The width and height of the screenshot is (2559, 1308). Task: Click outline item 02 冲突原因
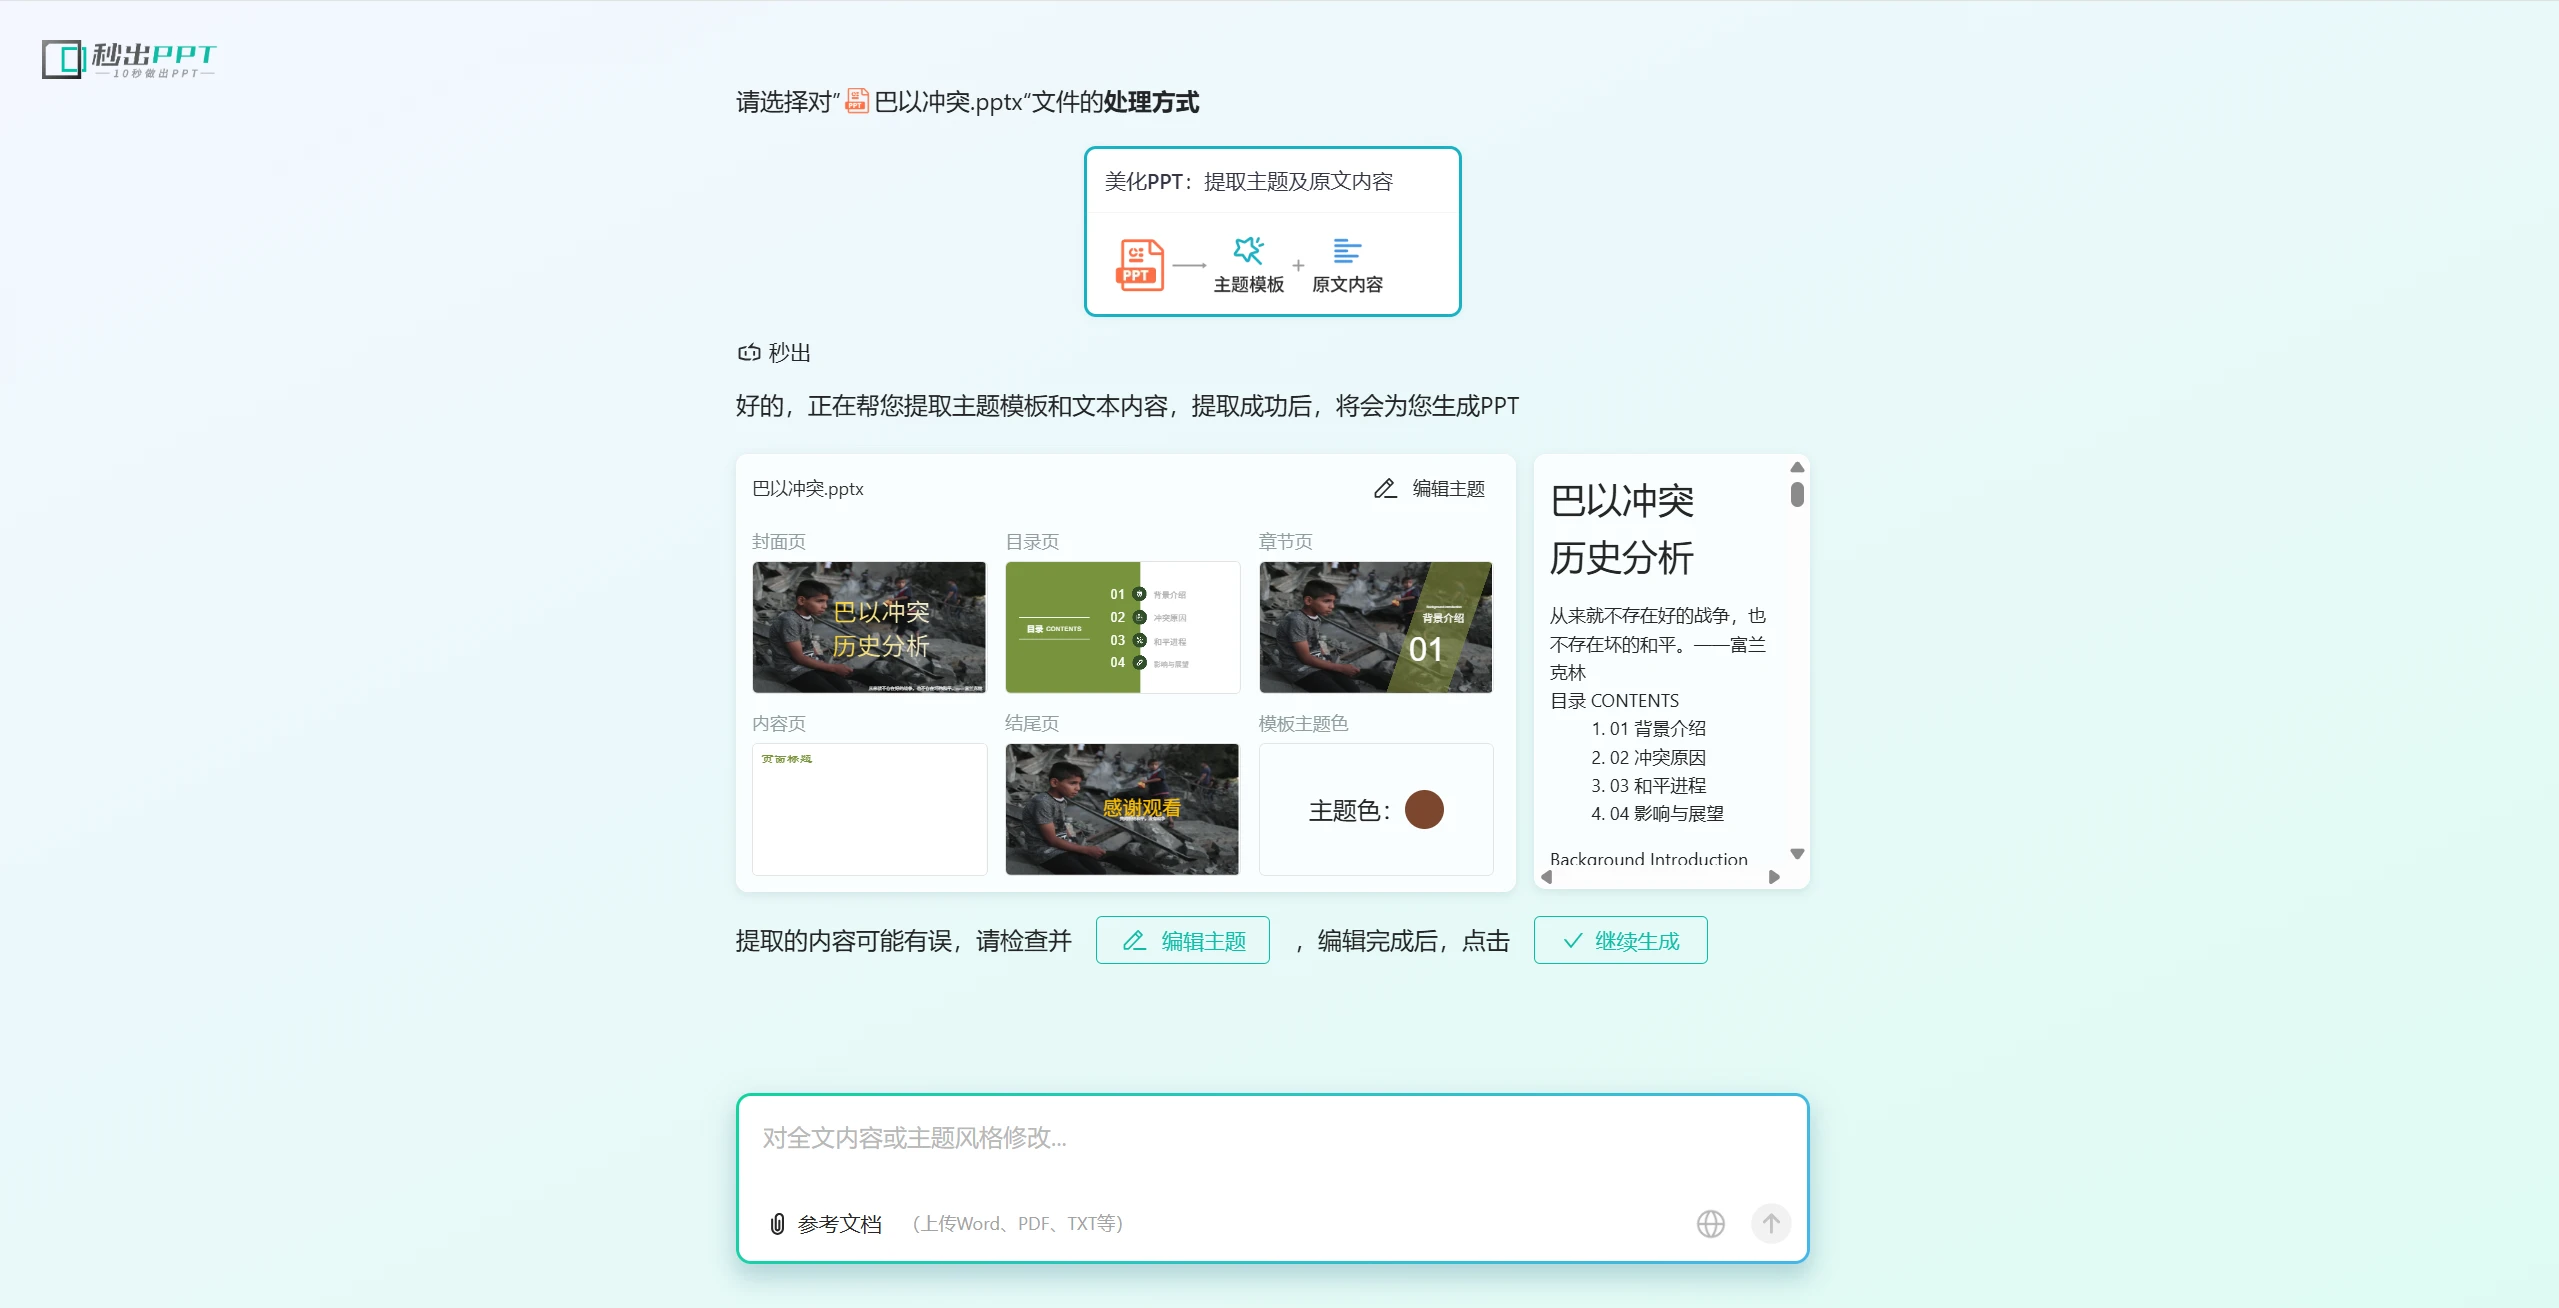[x=1658, y=757]
